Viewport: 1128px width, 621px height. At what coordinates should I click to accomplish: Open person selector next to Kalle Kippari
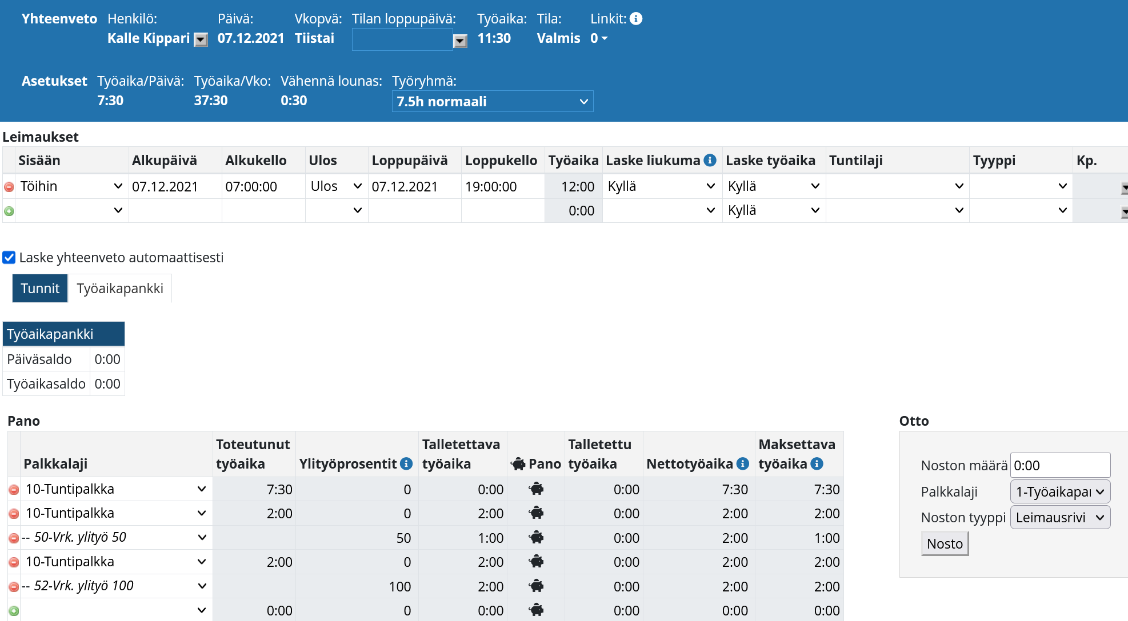click(200, 40)
